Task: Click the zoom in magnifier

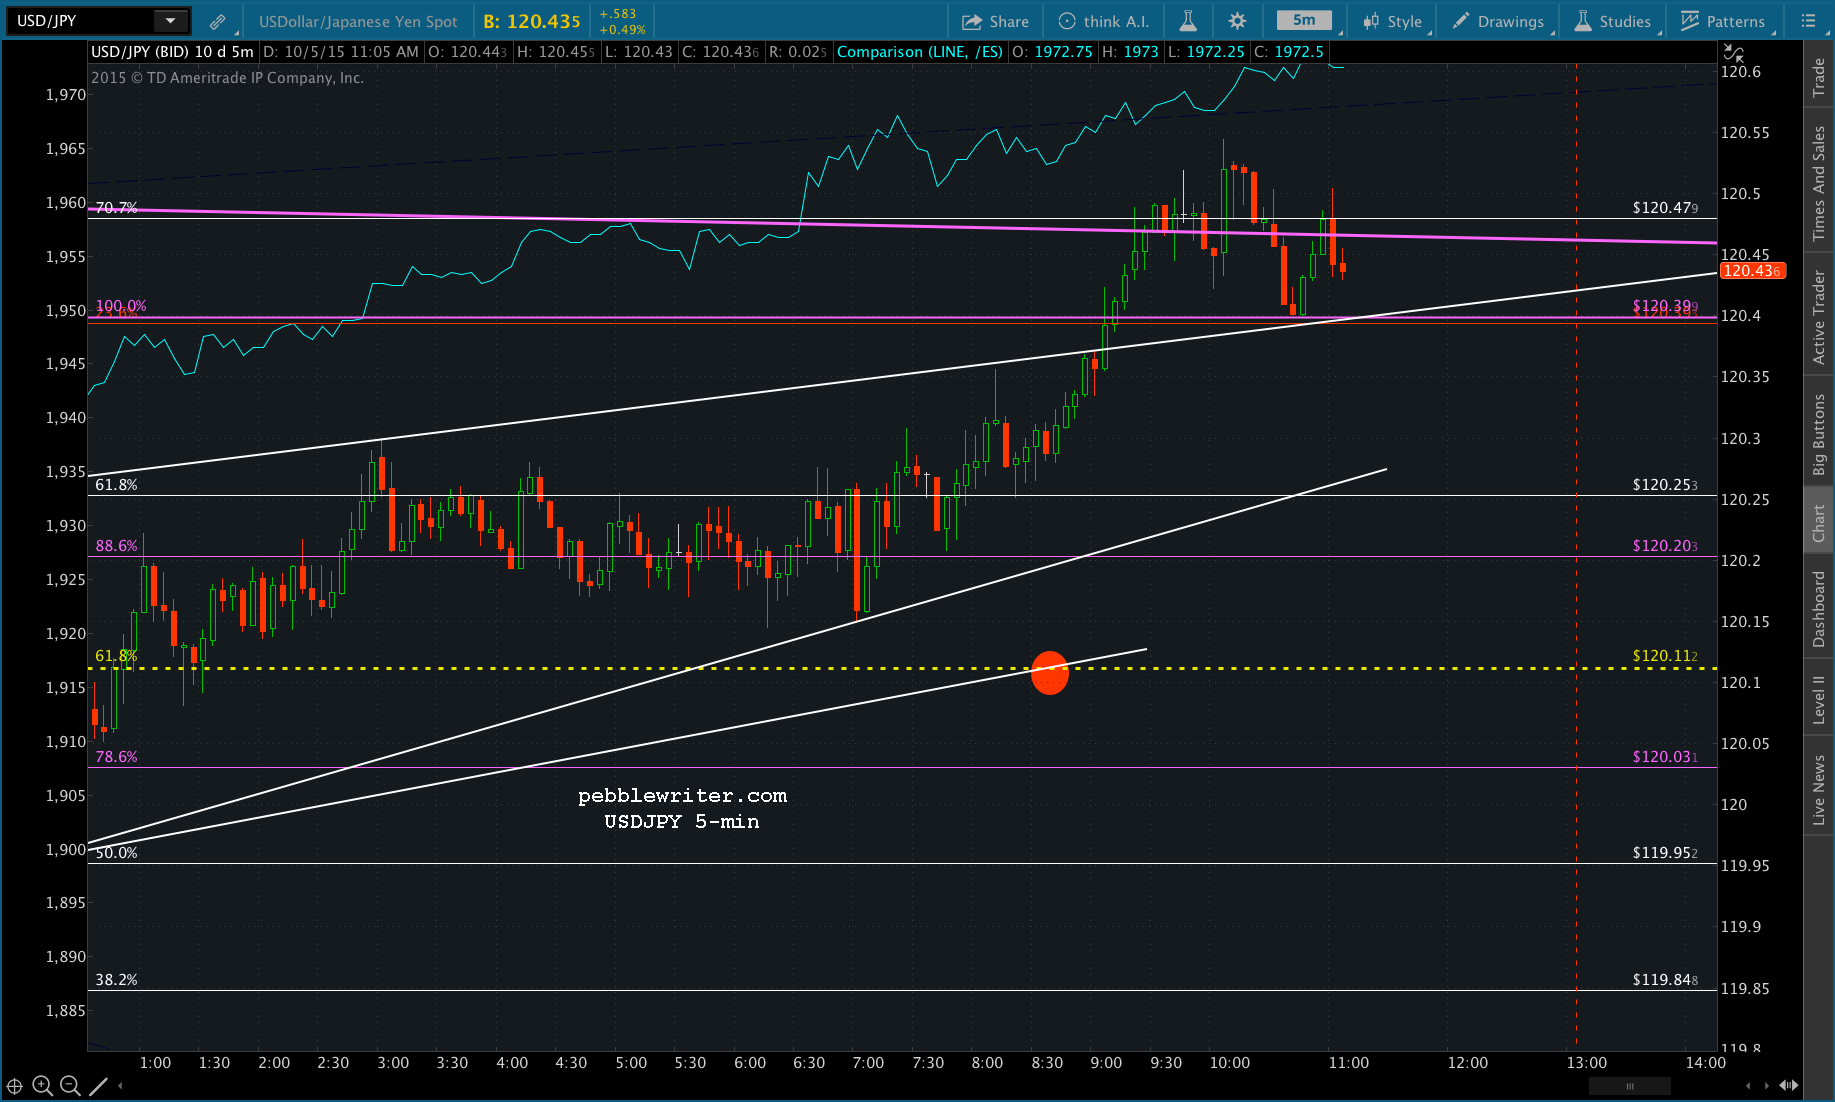Action: click(42, 1085)
